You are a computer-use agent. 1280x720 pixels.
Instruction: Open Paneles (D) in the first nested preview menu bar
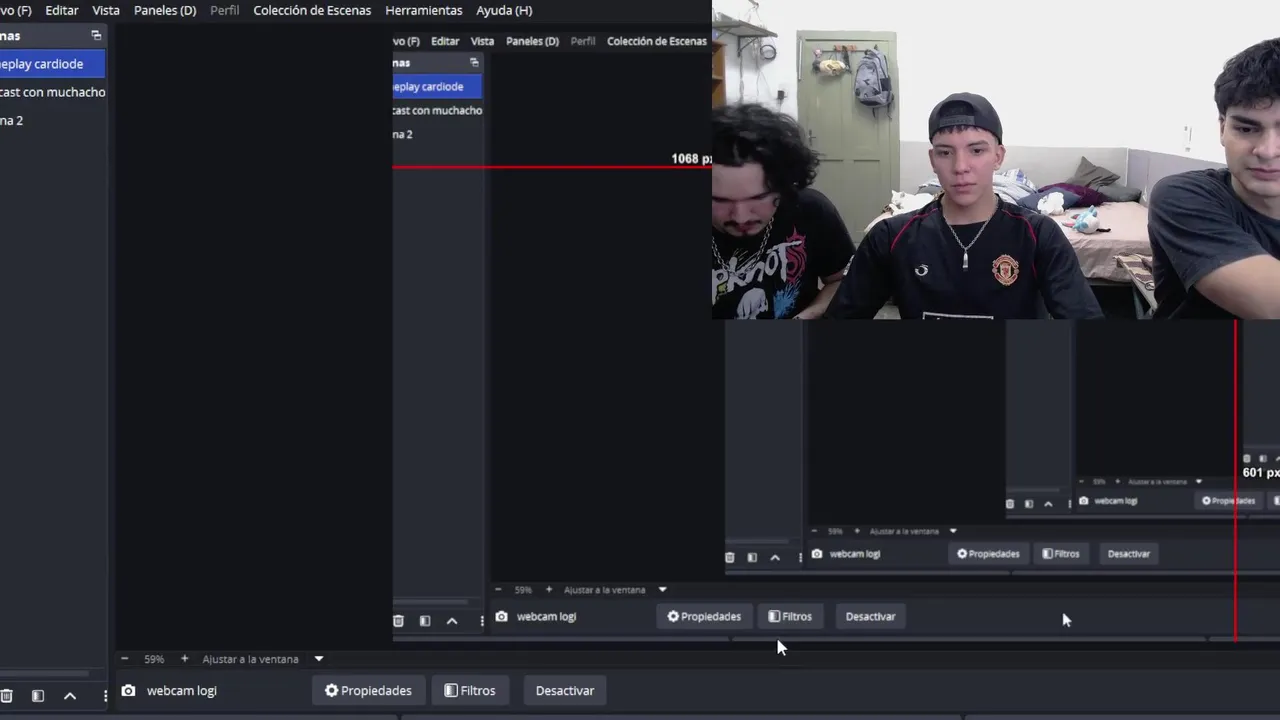point(532,41)
